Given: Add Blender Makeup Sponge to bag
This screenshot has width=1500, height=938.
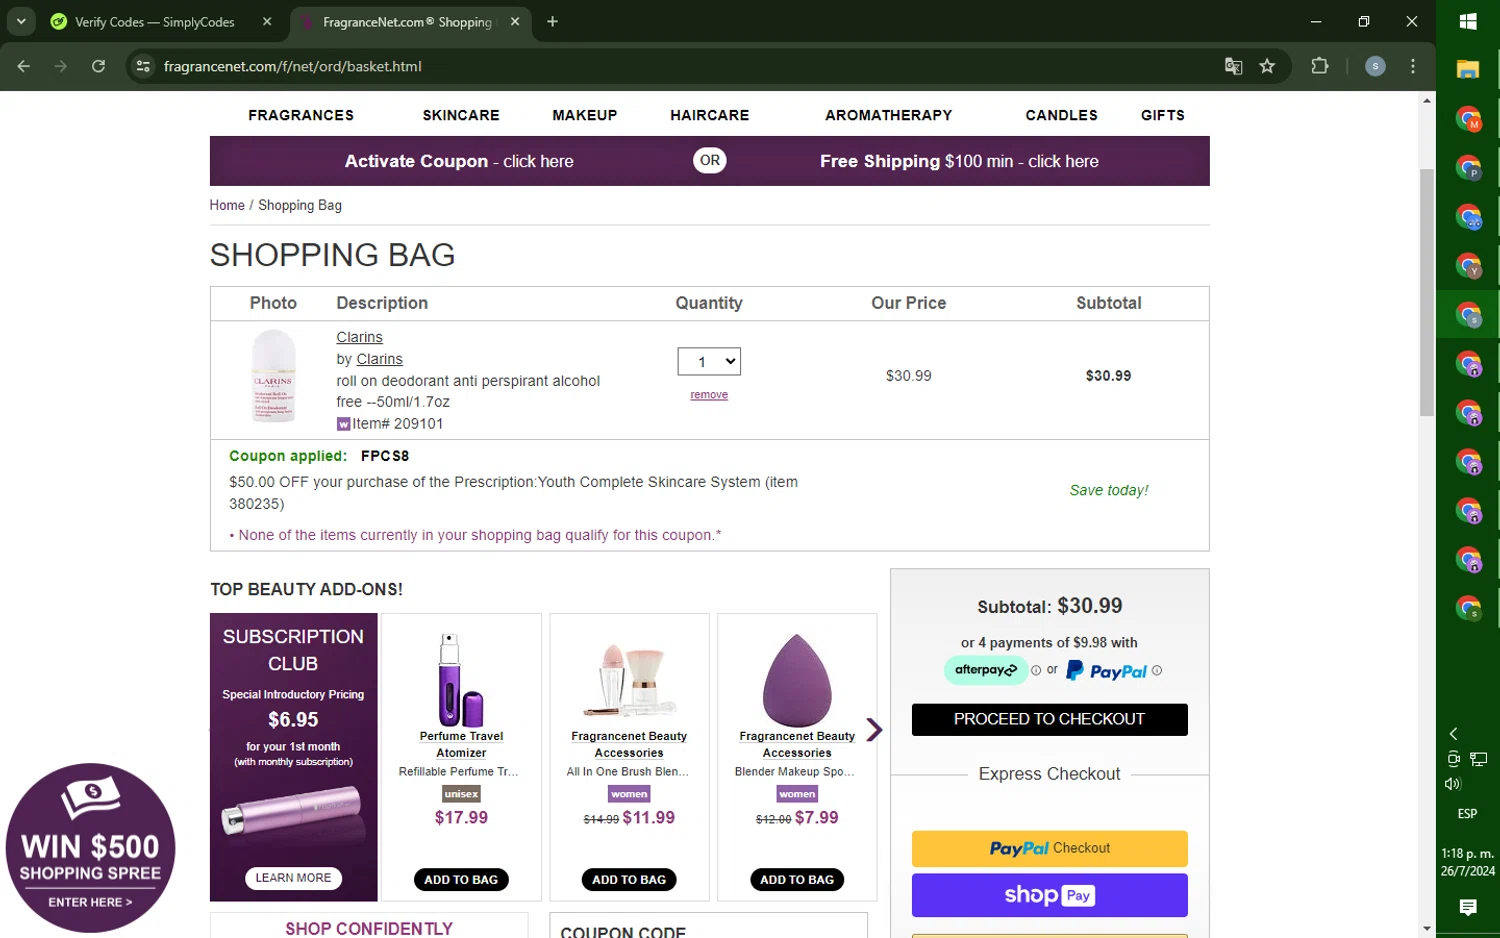Looking at the screenshot, I should pyautogui.click(x=797, y=880).
